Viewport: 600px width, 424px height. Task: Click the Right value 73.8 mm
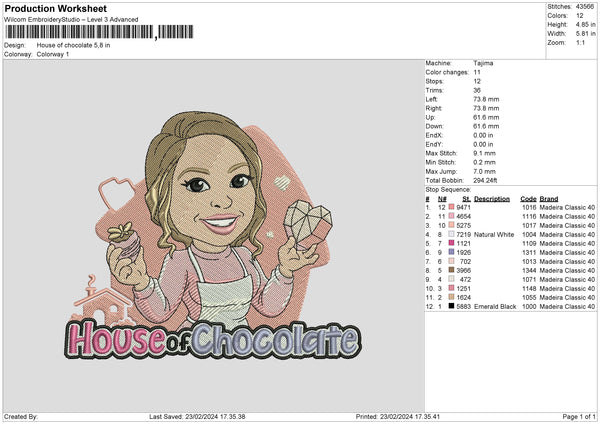(x=486, y=108)
